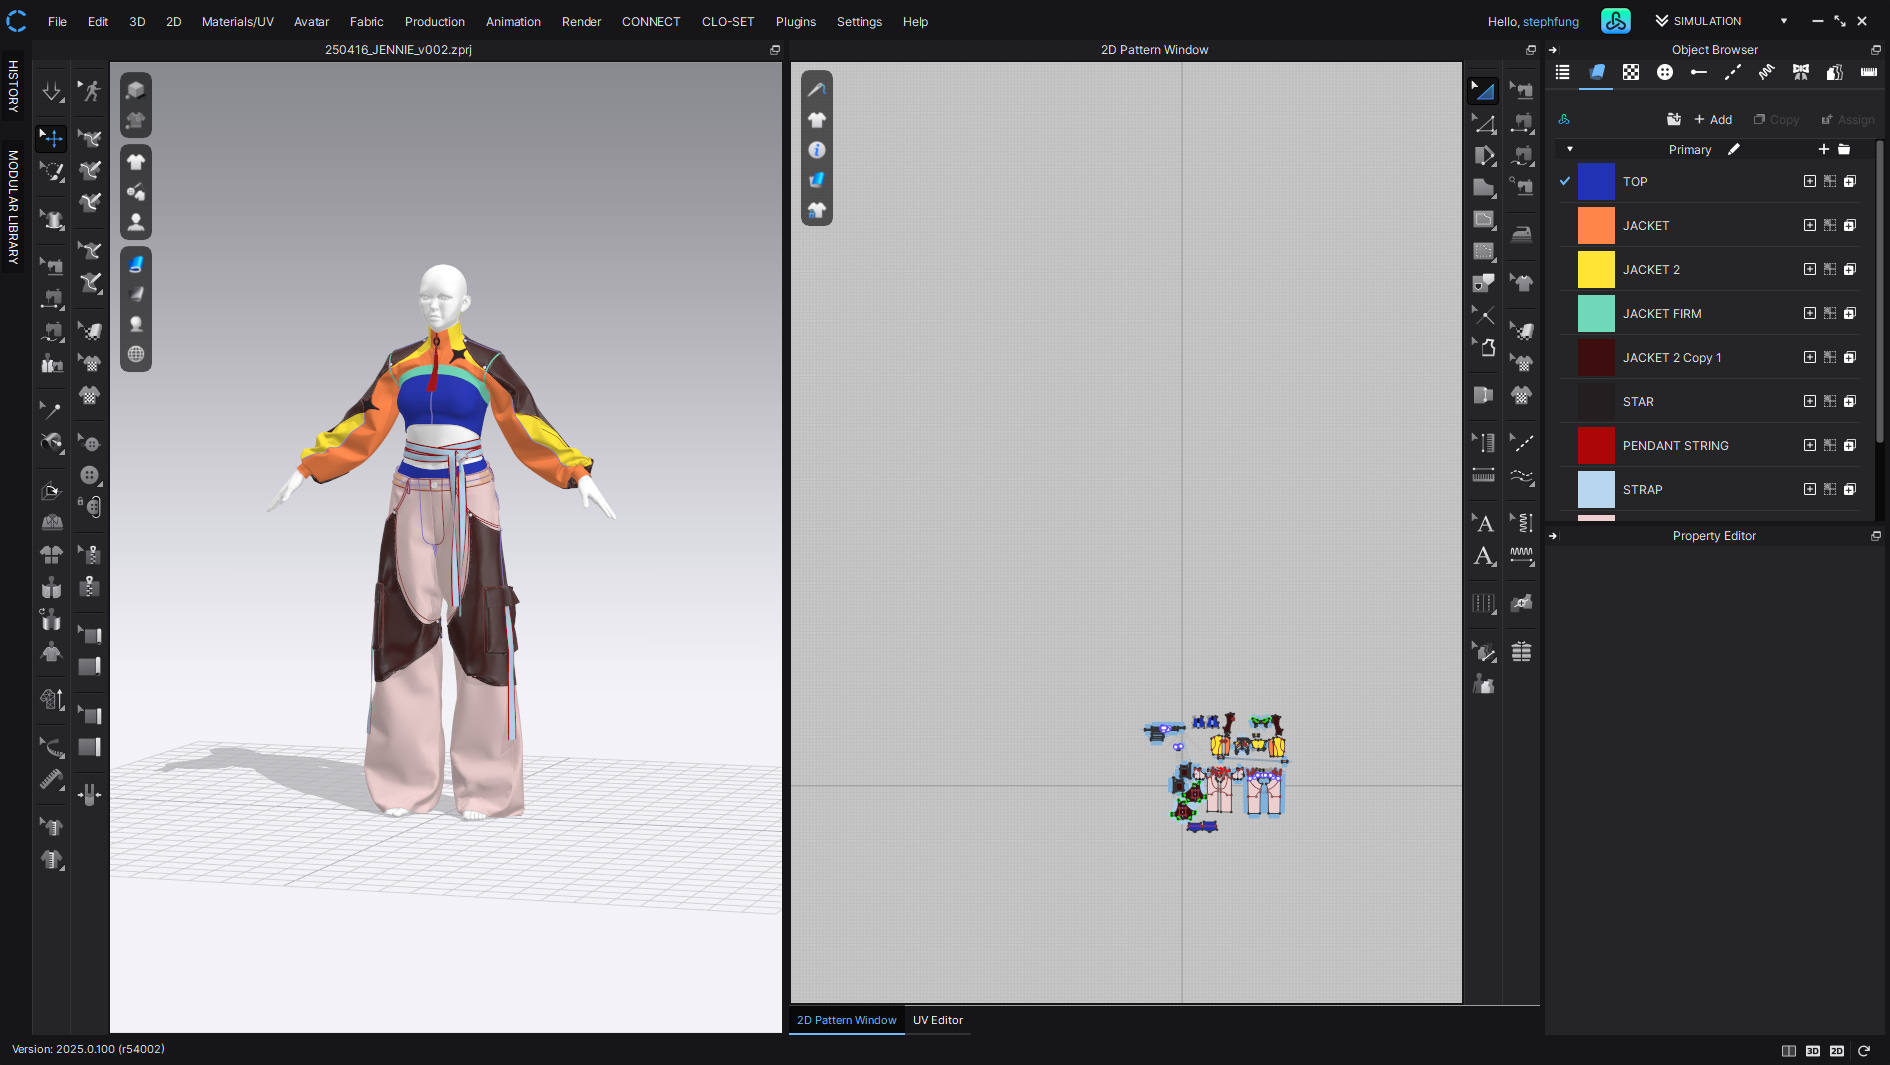Open the Scene list tab in Object Browser
This screenshot has width=1890, height=1065.
pyautogui.click(x=1562, y=72)
